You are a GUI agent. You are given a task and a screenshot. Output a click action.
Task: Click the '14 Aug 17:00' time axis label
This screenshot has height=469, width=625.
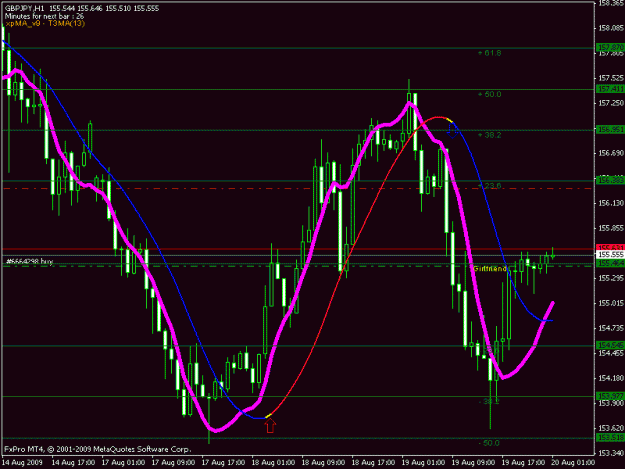tap(73, 463)
